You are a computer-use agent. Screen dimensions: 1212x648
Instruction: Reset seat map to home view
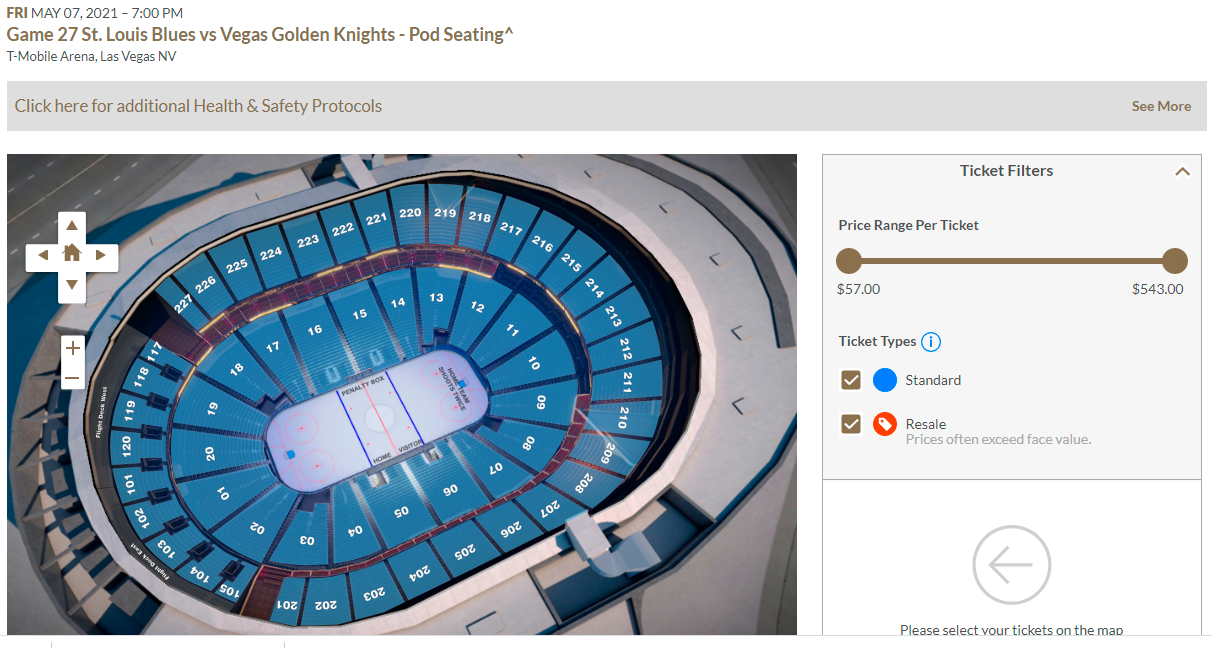point(72,253)
